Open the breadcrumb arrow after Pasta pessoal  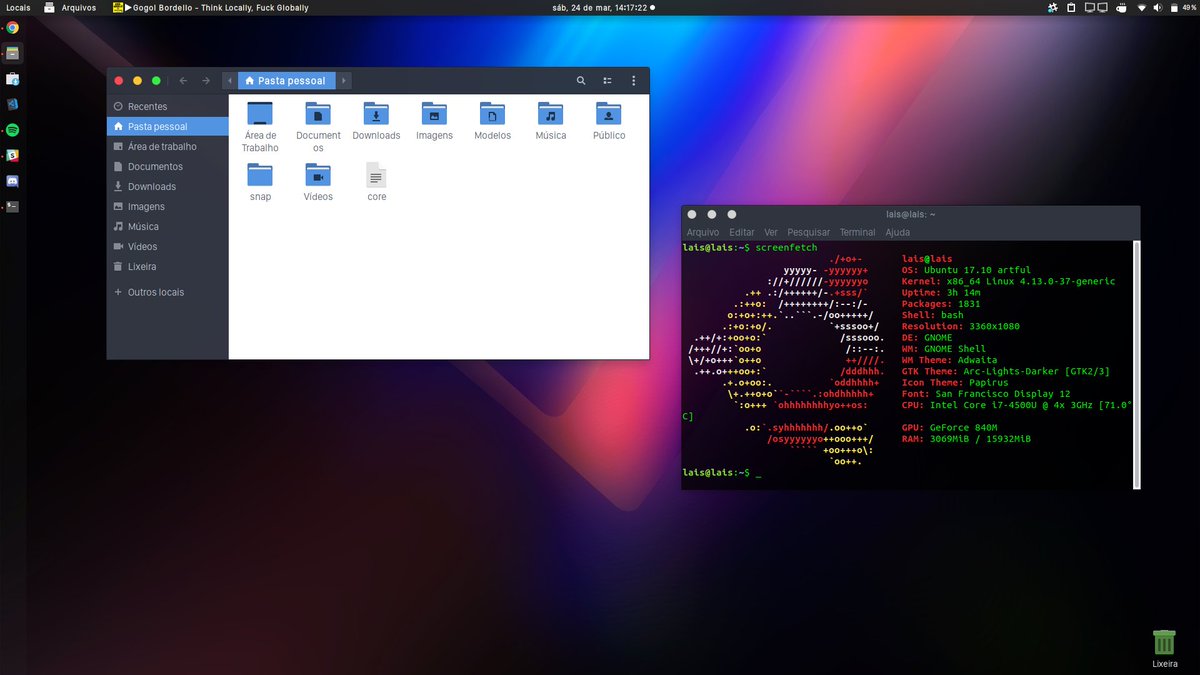[344, 80]
